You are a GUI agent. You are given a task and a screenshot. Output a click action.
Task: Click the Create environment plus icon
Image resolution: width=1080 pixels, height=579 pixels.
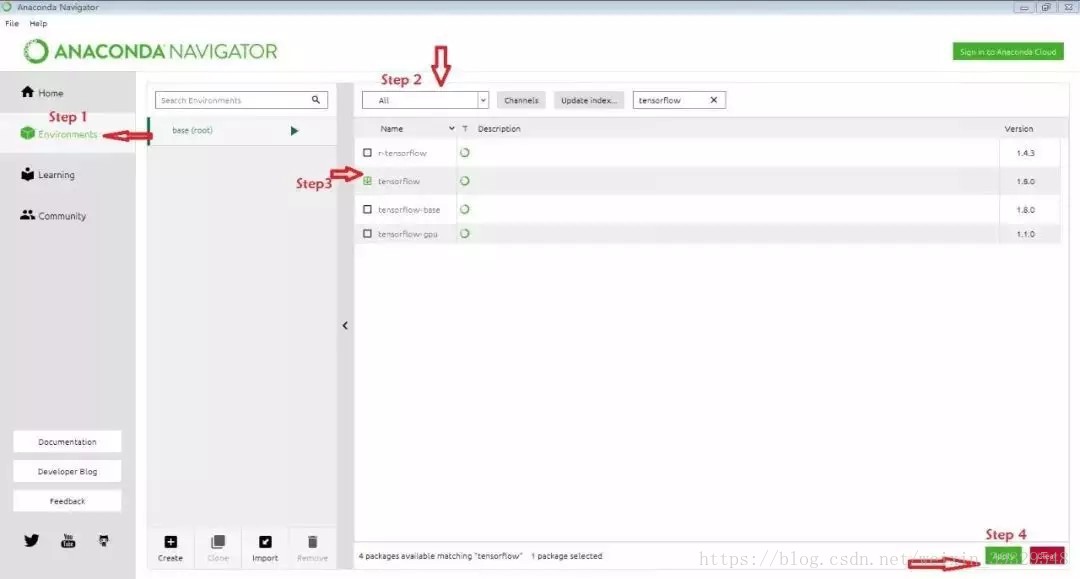point(170,542)
